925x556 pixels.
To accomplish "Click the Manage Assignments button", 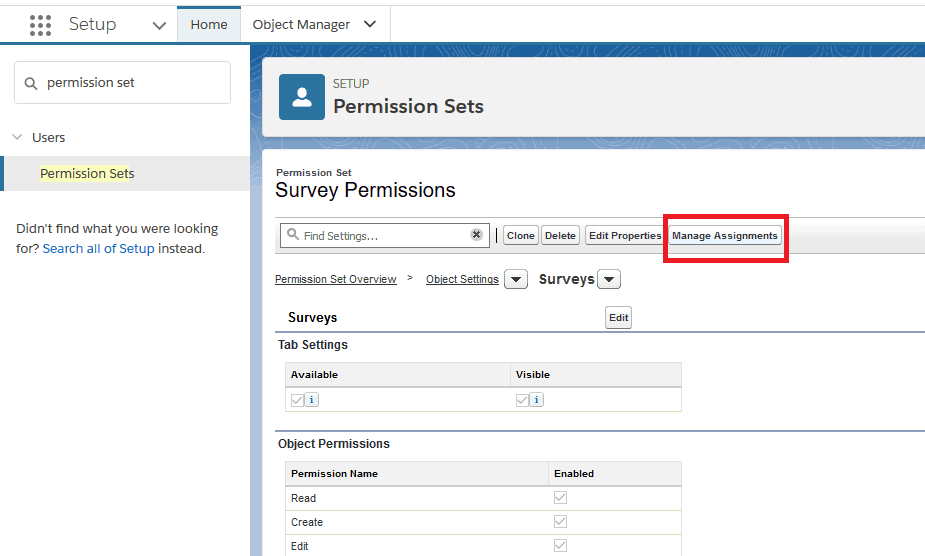I will [724, 236].
